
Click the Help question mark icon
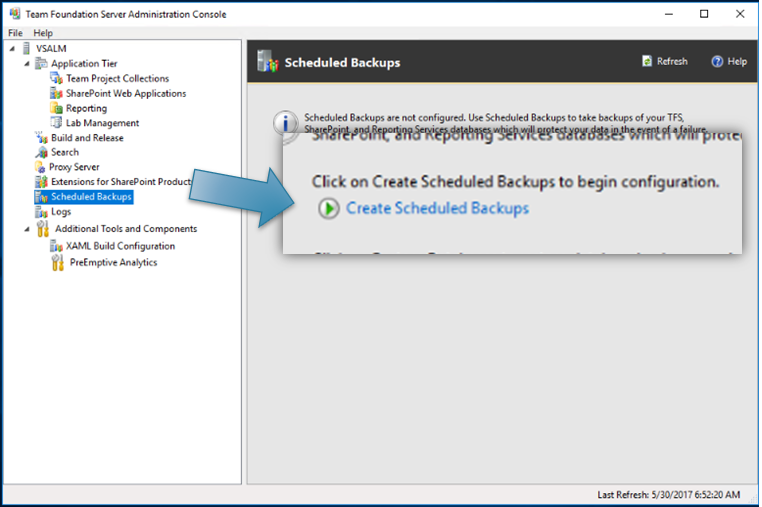click(x=717, y=61)
